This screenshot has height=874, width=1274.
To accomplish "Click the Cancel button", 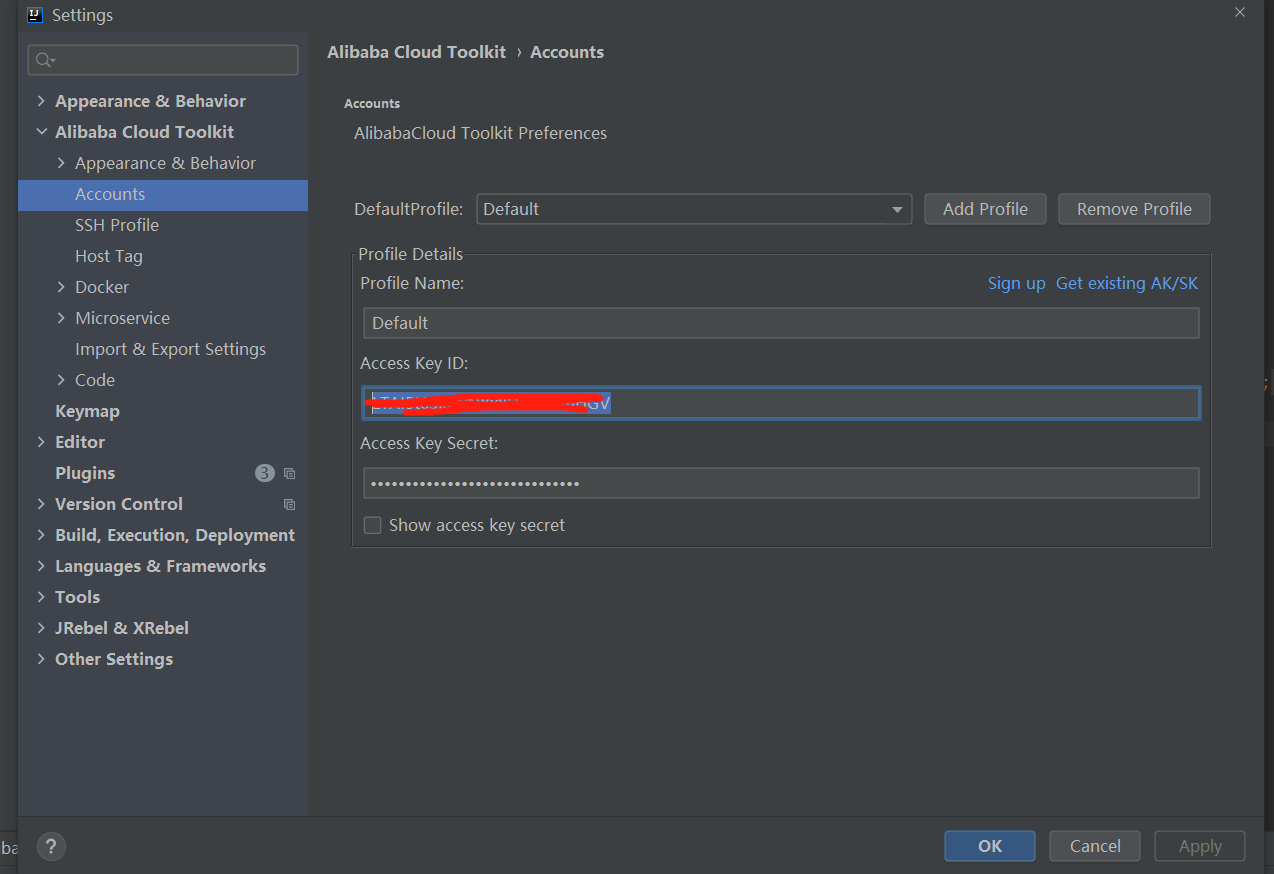I will 1095,846.
